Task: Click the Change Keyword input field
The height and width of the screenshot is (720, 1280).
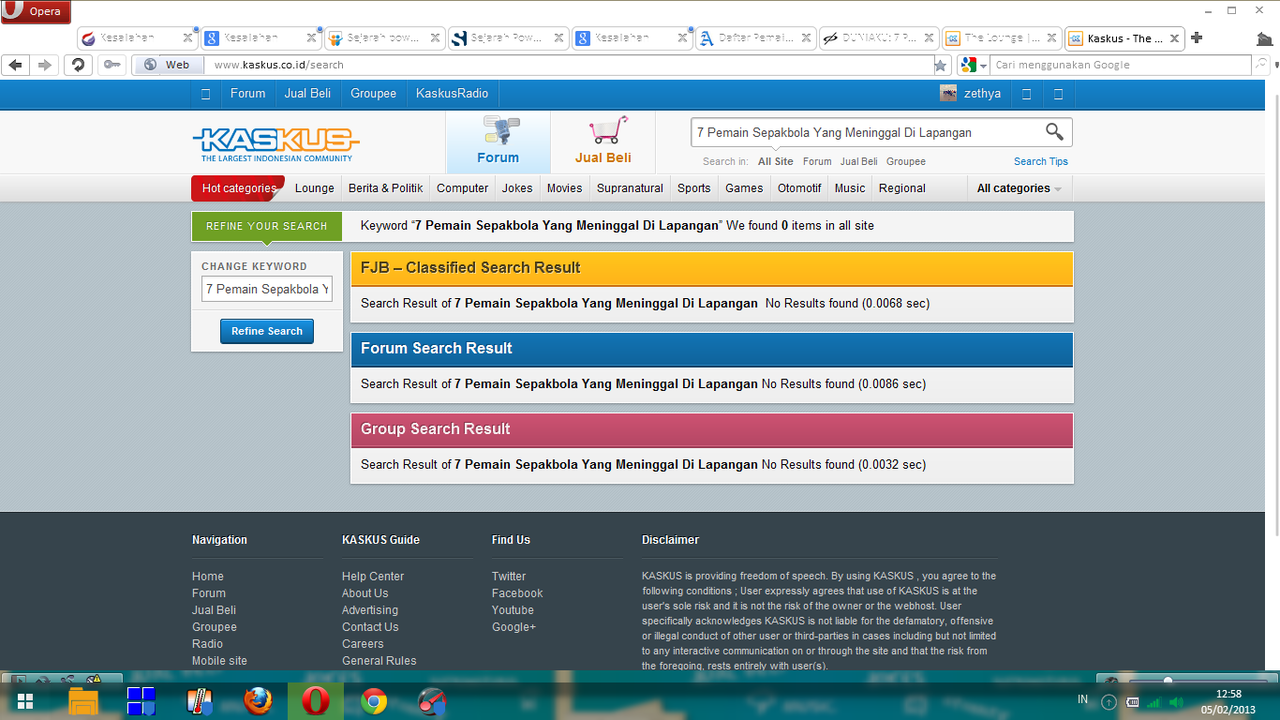Action: pos(267,289)
